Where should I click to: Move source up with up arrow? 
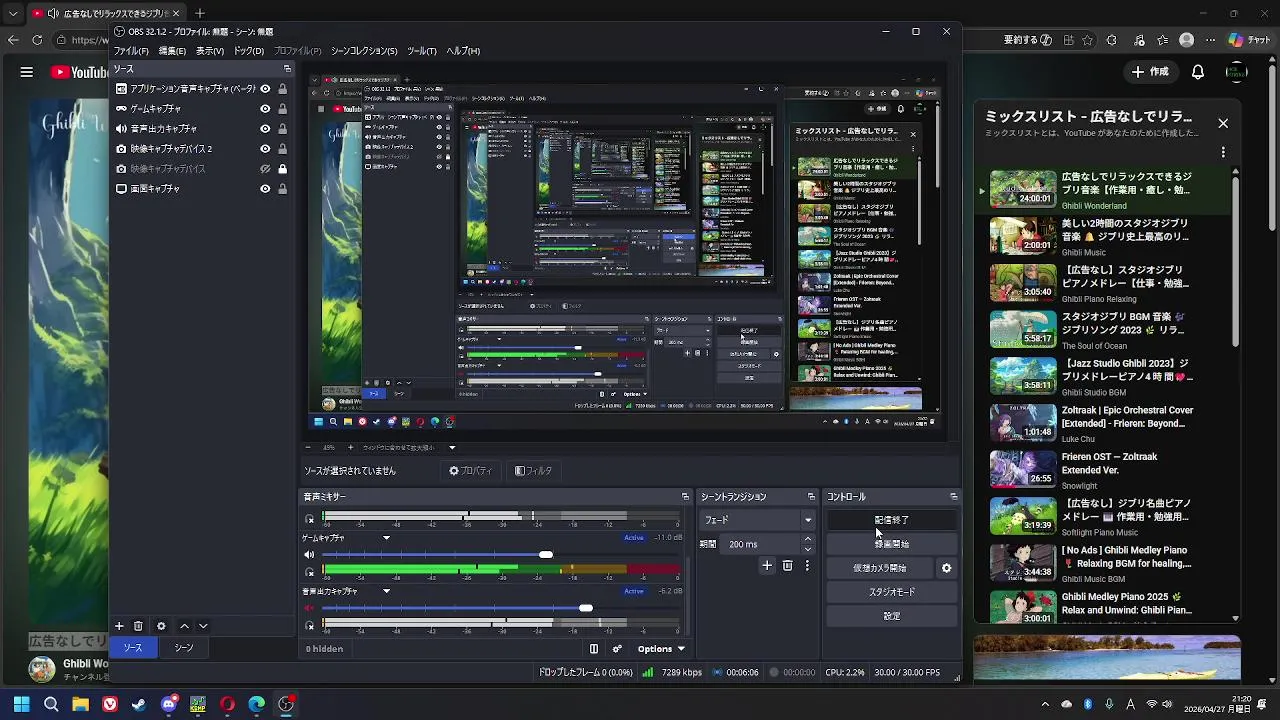pos(184,626)
